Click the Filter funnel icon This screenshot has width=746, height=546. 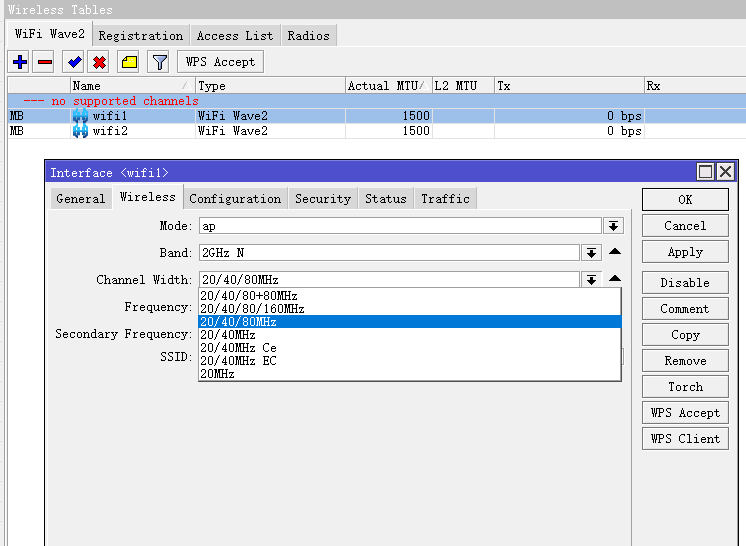coord(159,62)
